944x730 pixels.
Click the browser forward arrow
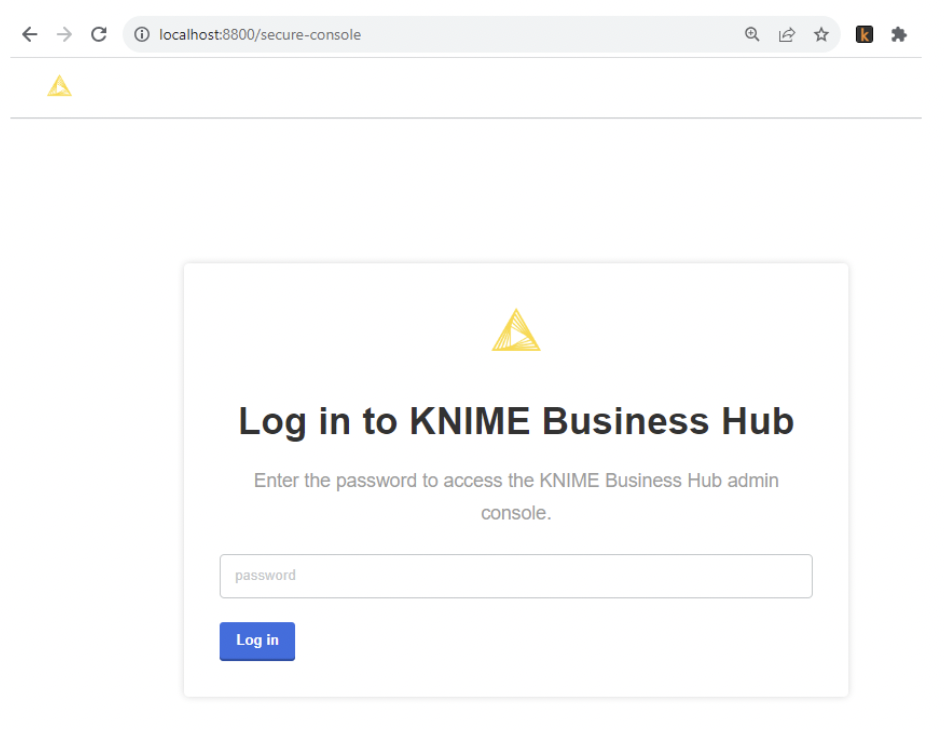64,34
